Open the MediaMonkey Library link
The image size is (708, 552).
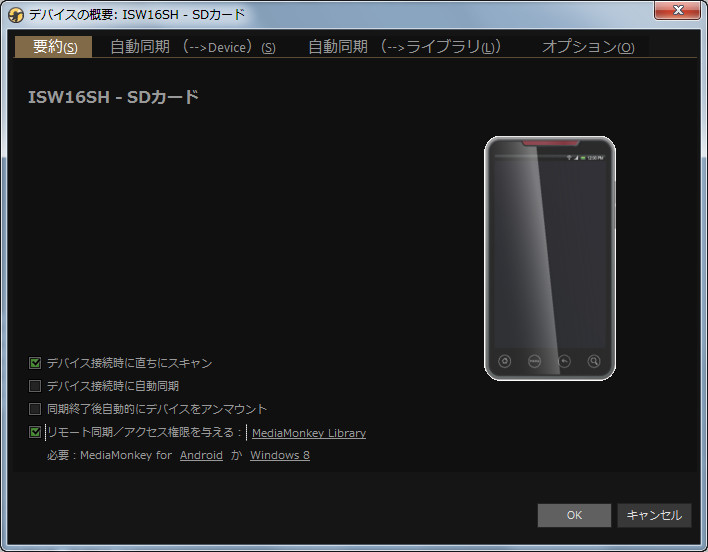coord(309,433)
